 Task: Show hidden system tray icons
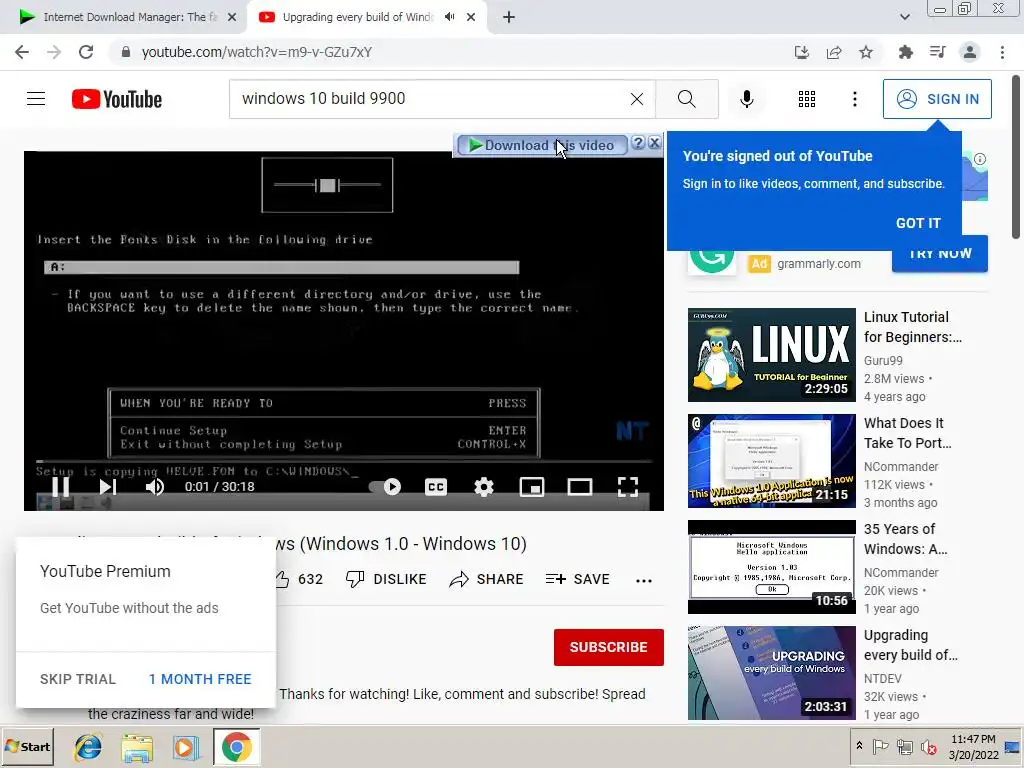click(x=859, y=746)
